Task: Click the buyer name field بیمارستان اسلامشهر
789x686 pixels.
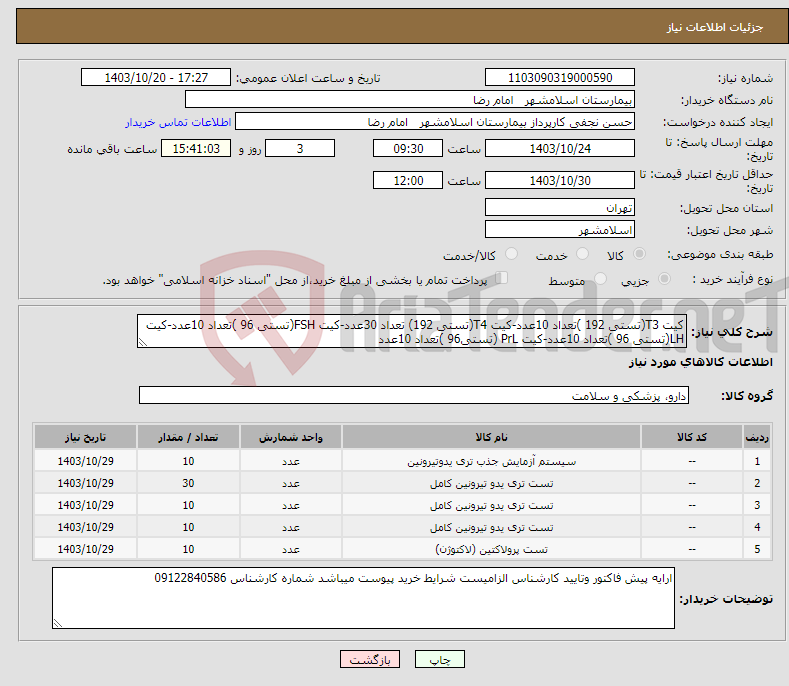Action: [x=410, y=100]
